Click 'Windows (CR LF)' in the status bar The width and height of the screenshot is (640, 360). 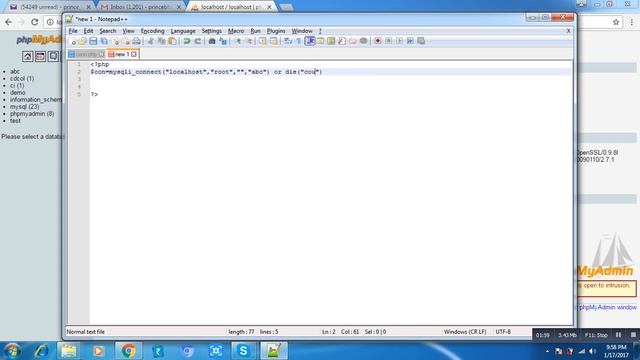coord(465,332)
